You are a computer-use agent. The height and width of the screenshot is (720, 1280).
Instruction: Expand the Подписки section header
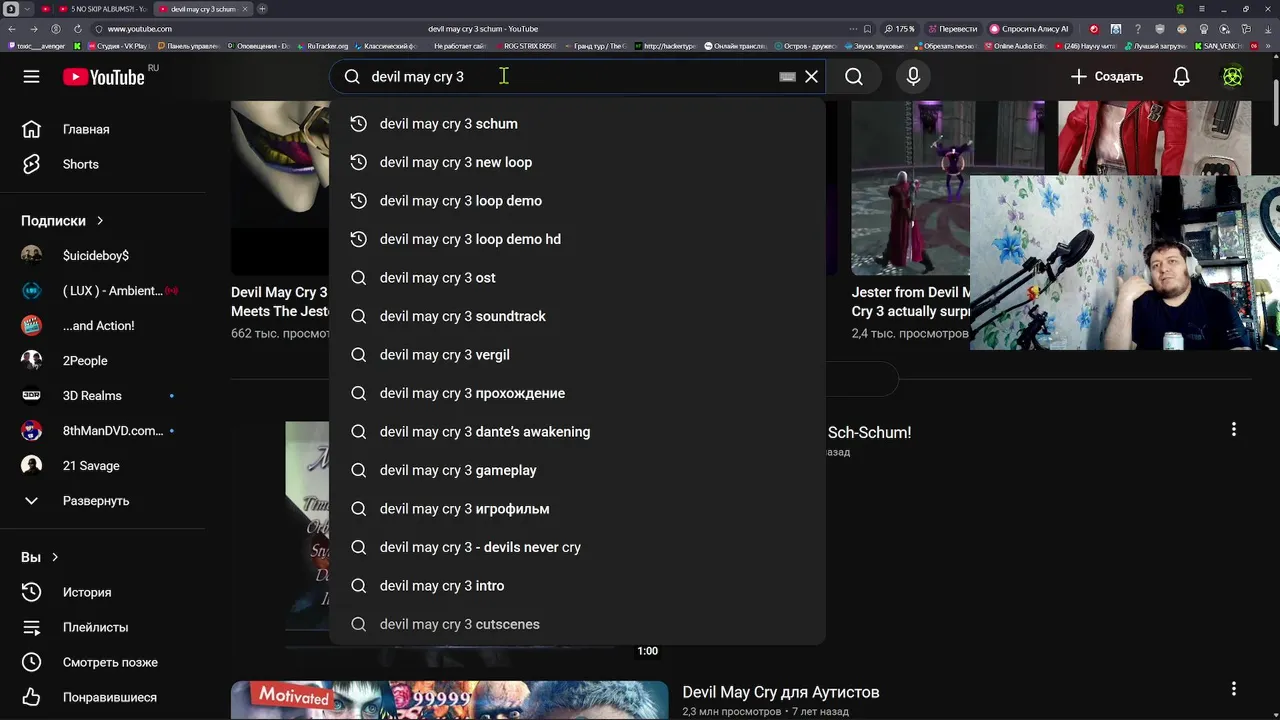pos(62,221)
